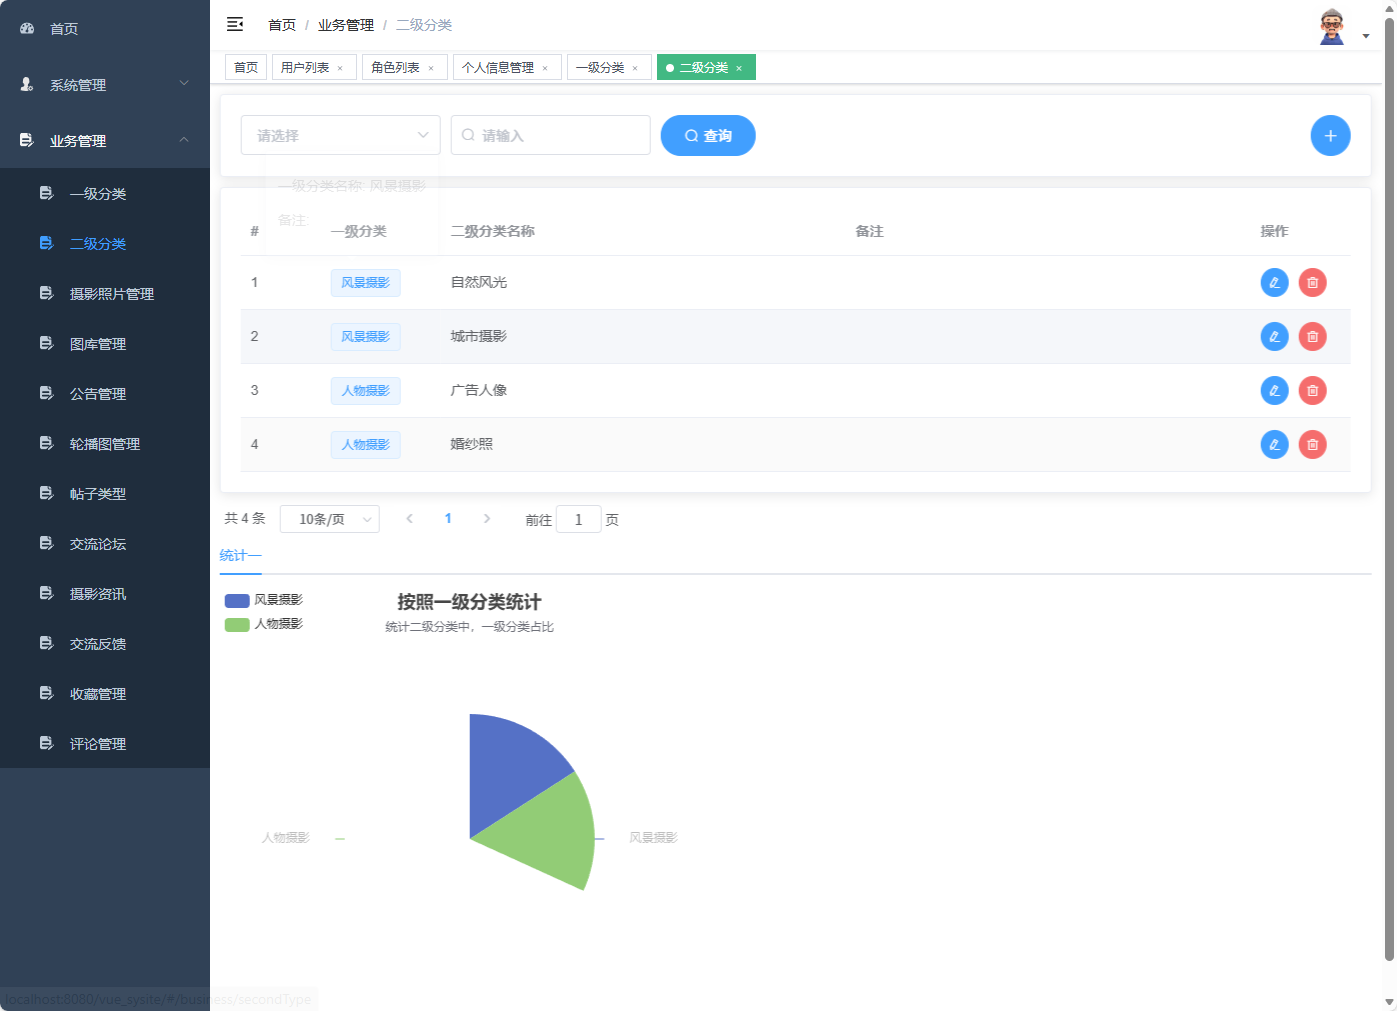Click the delete icon for 广告人像 row

coord(1312,390)
